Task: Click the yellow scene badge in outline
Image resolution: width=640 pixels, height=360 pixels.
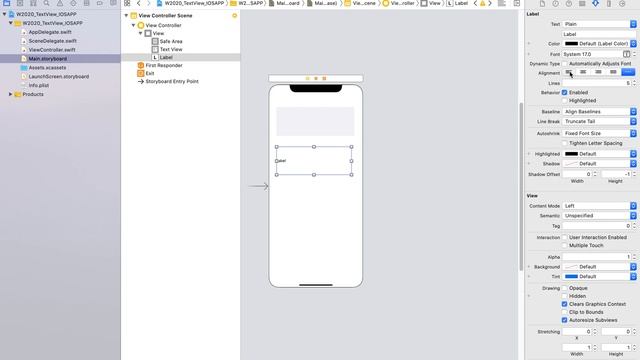Action: click(x=235, y=16)
